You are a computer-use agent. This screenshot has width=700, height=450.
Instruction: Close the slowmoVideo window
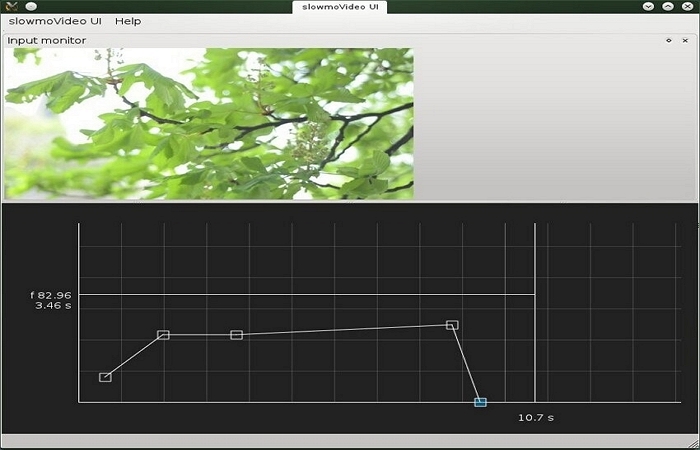click(x=688, y=6)
